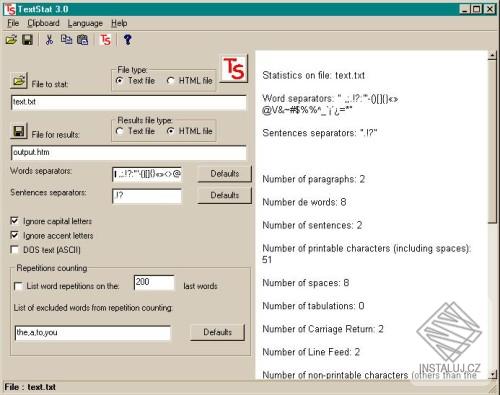Open the Clipboard menu
Viewport: 500px width, 395px height.
(x=43, y=23)
